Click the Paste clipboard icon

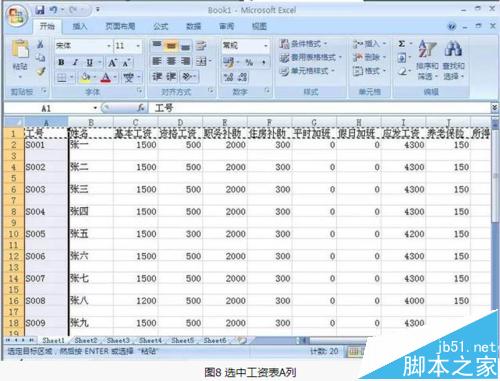pyautogui.click(x=20, y=50)
